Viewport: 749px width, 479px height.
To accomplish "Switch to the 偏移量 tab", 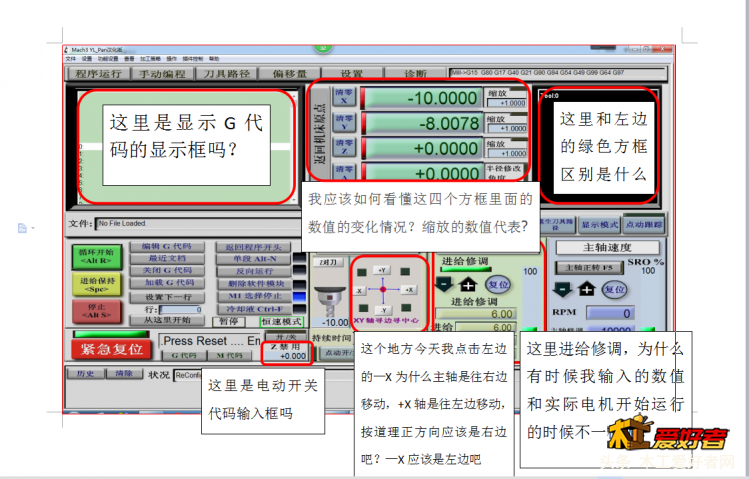I will (289, 74).
